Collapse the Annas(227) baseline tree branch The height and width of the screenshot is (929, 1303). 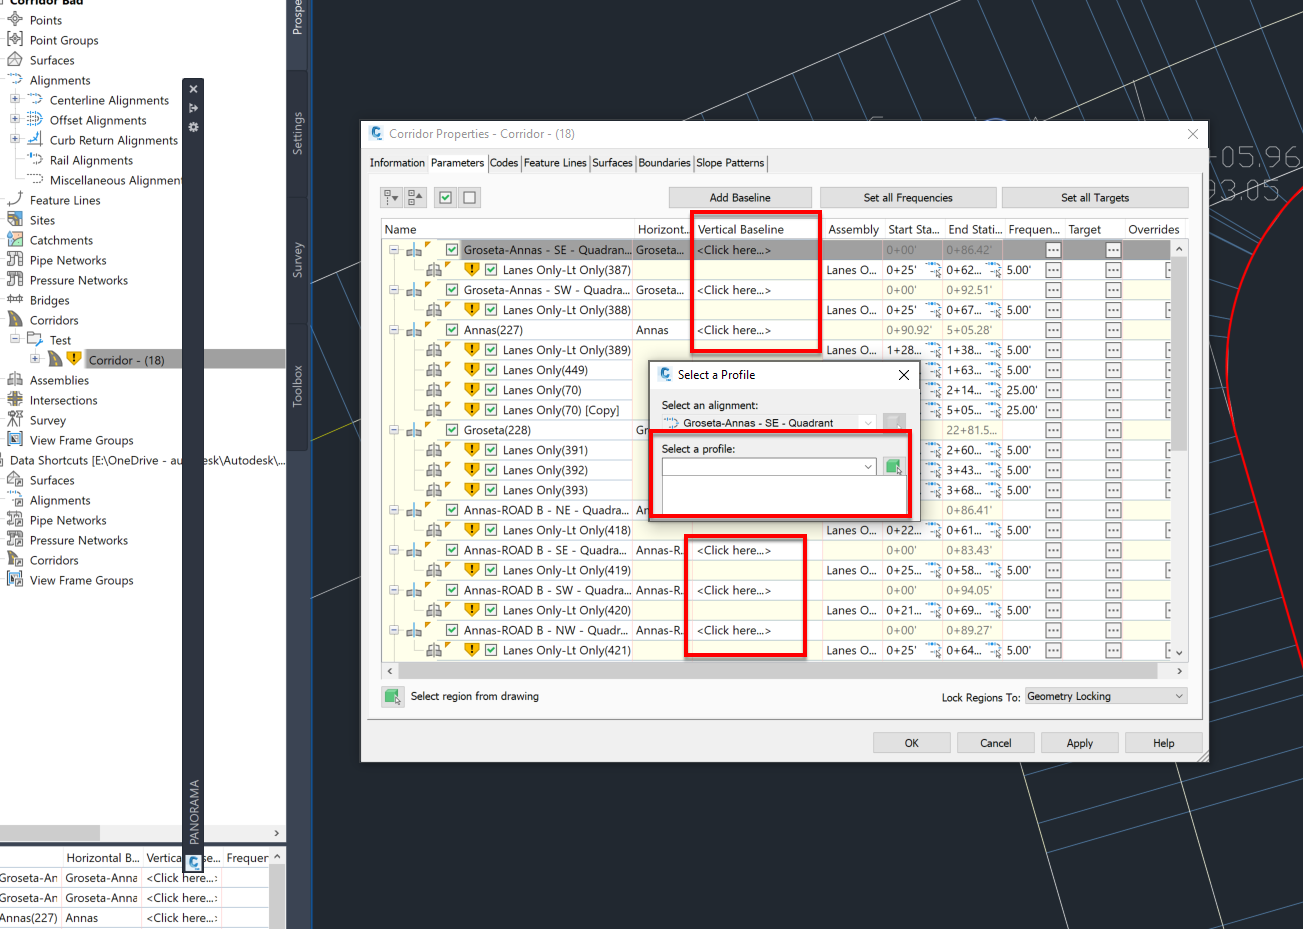point(393,329)
